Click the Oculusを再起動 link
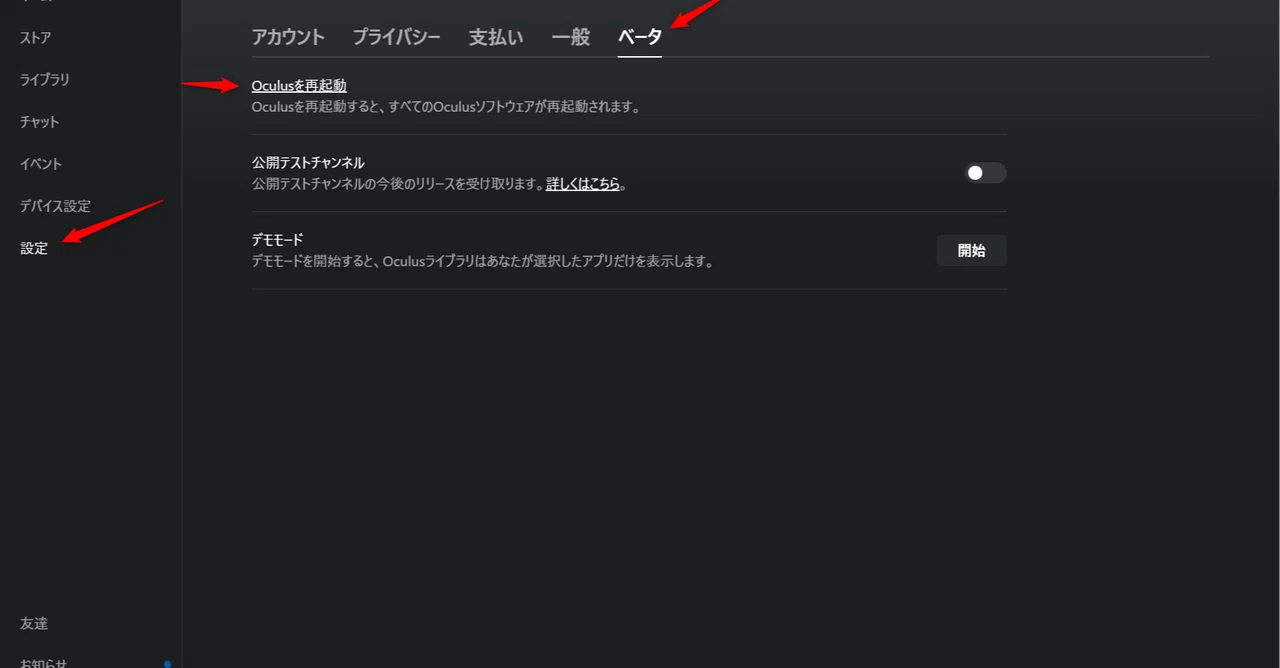 coord(299,86)
